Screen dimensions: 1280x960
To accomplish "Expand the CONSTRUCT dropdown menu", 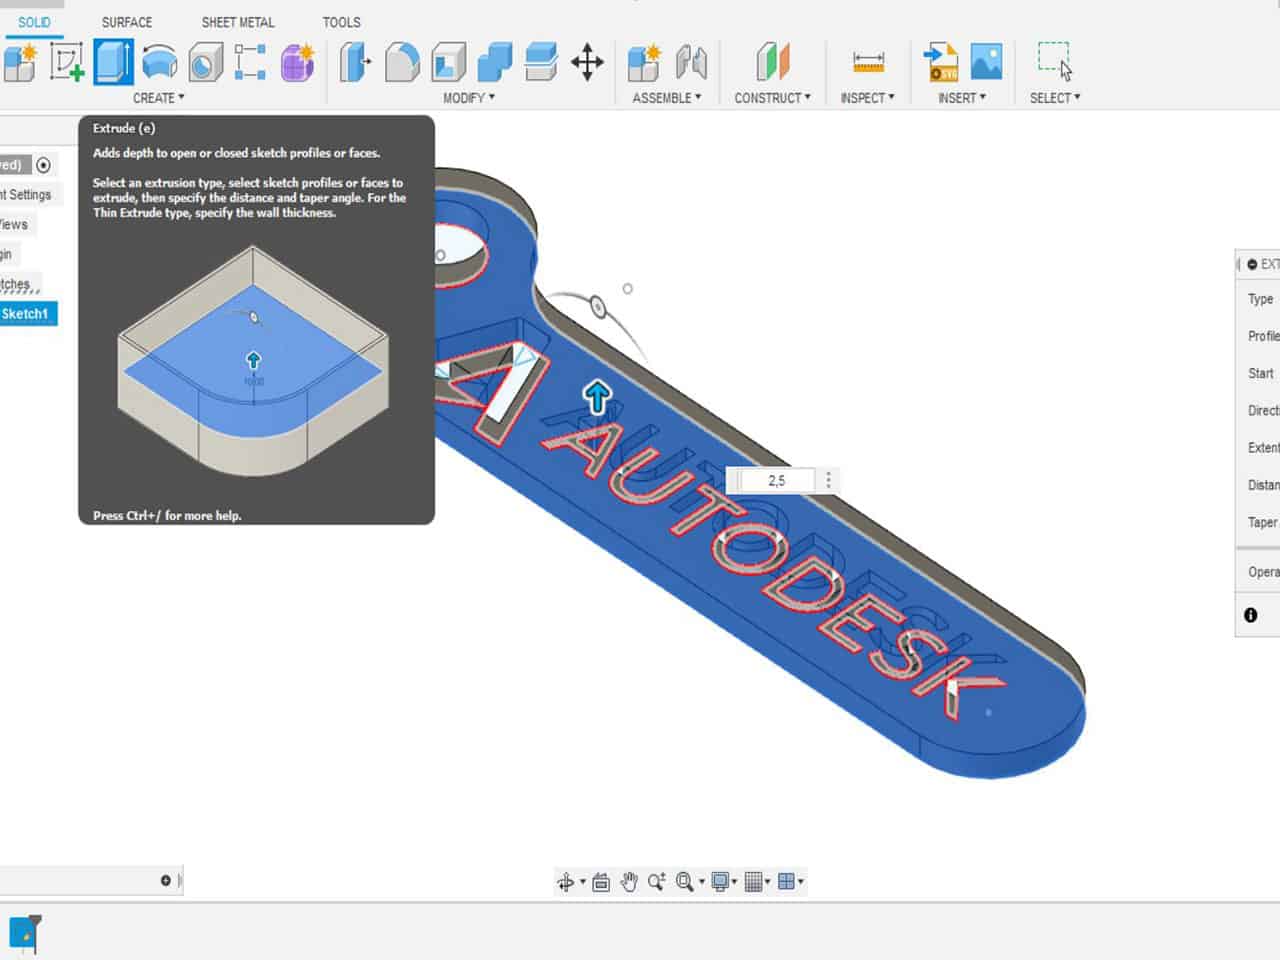I will click(x=772, y=98).
